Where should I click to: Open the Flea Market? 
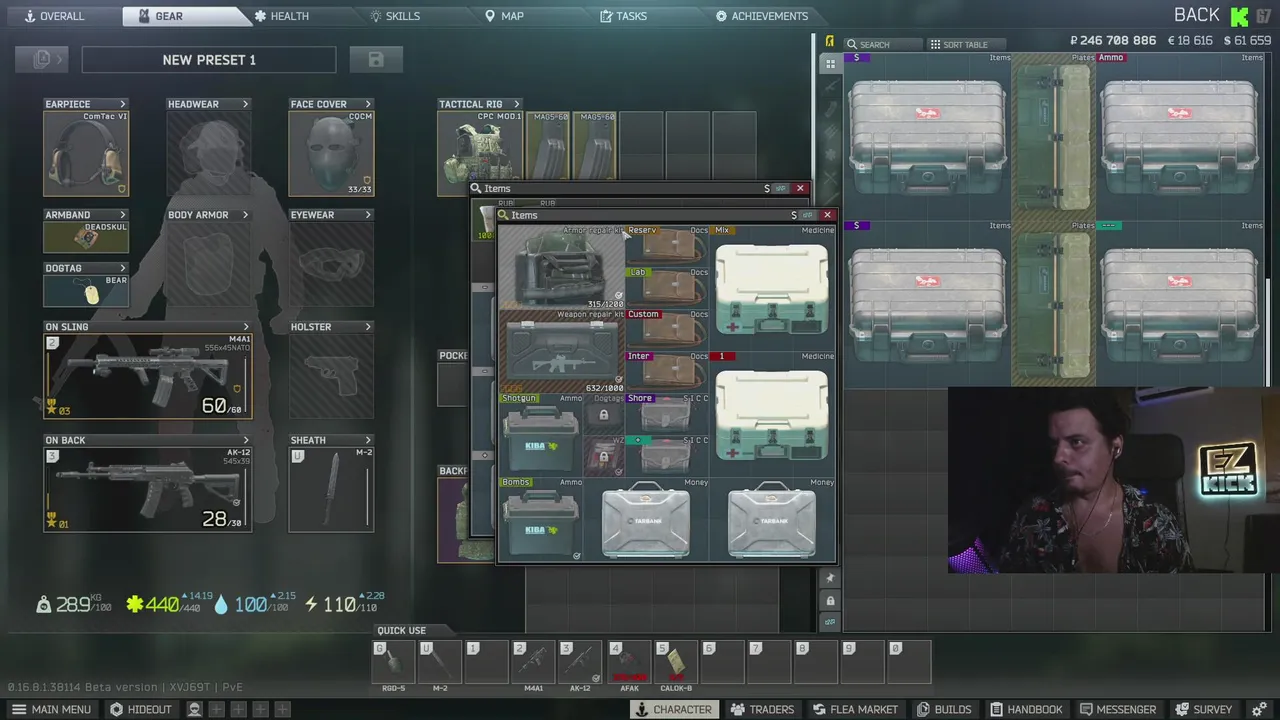point(855,709)
